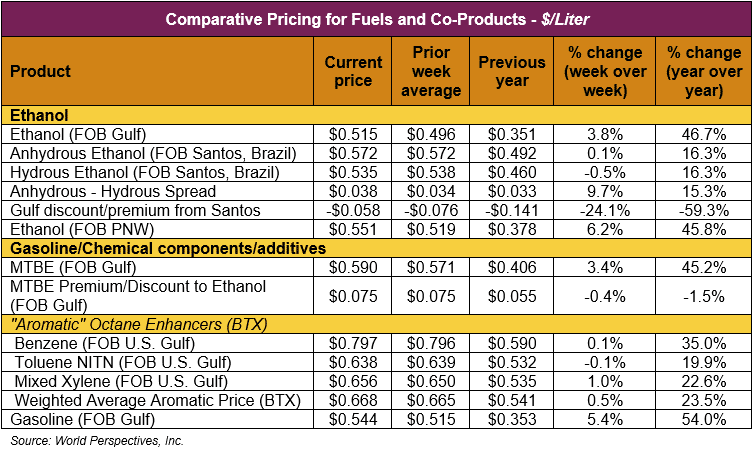753x450 pixels.
Task: Click the Source: World Perspectives, Inc. footnote
Action: (x=97, y=439)
